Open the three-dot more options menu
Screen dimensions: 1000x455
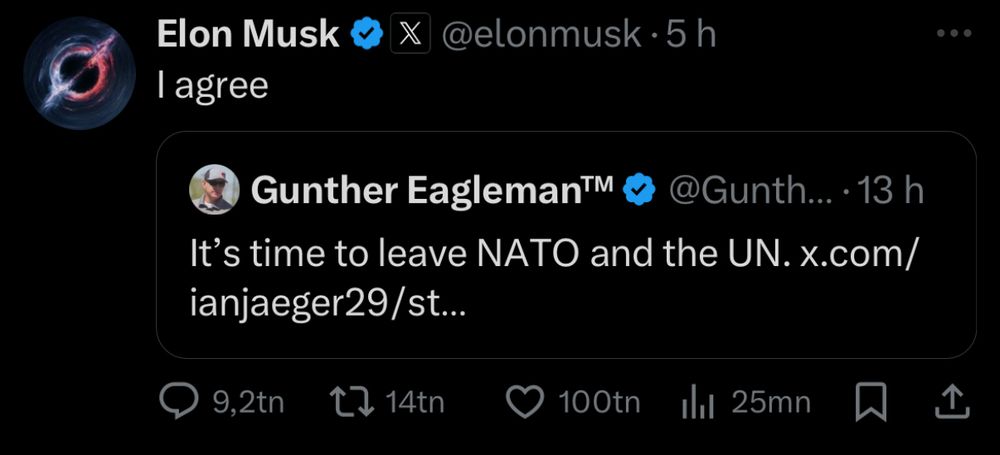pos(955,33)
